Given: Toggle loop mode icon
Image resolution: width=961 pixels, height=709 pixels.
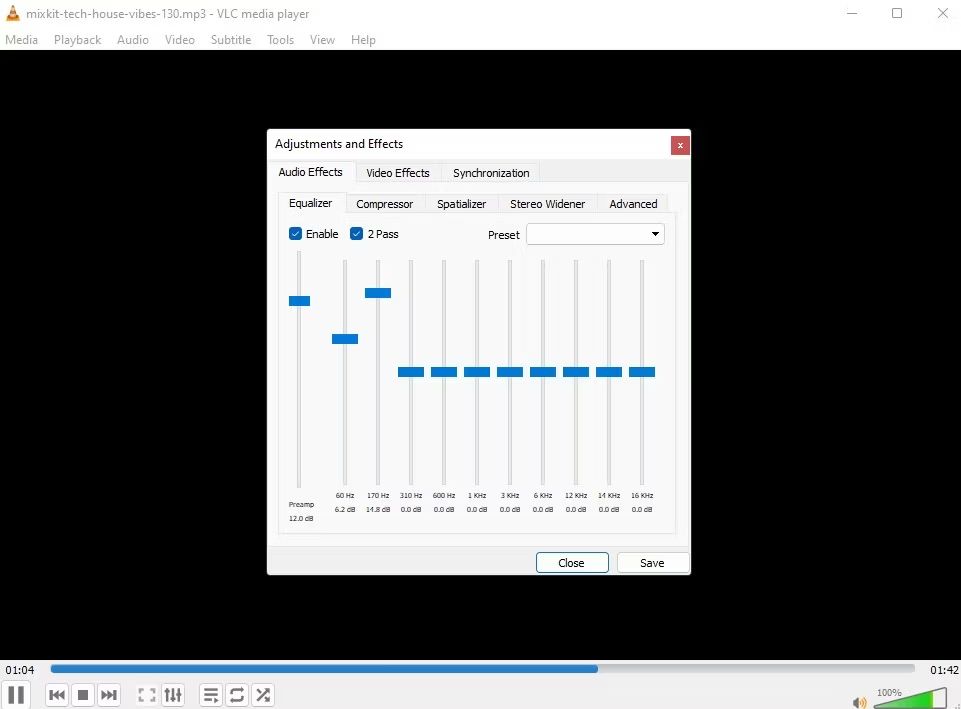Looking at the screenshot, I should [237, 694].
